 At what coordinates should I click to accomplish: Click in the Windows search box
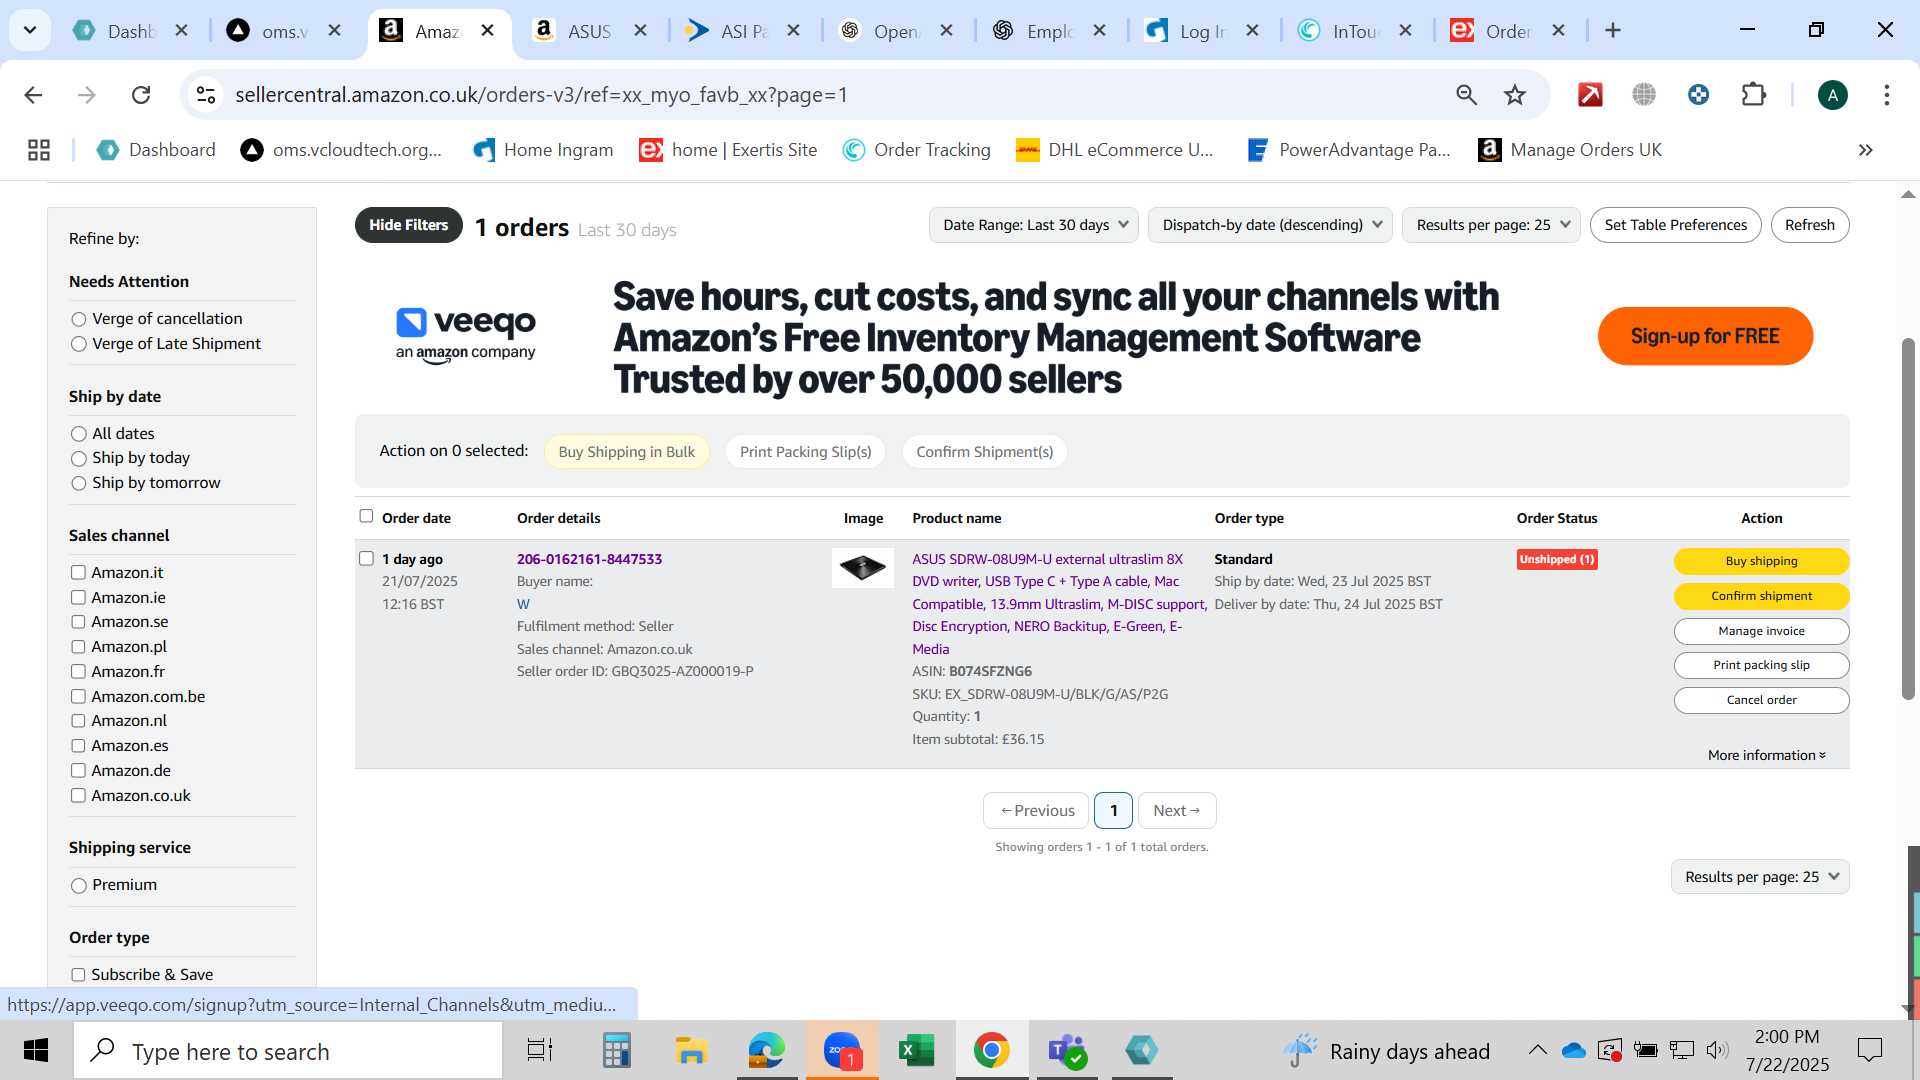(x=288, y=1051)
